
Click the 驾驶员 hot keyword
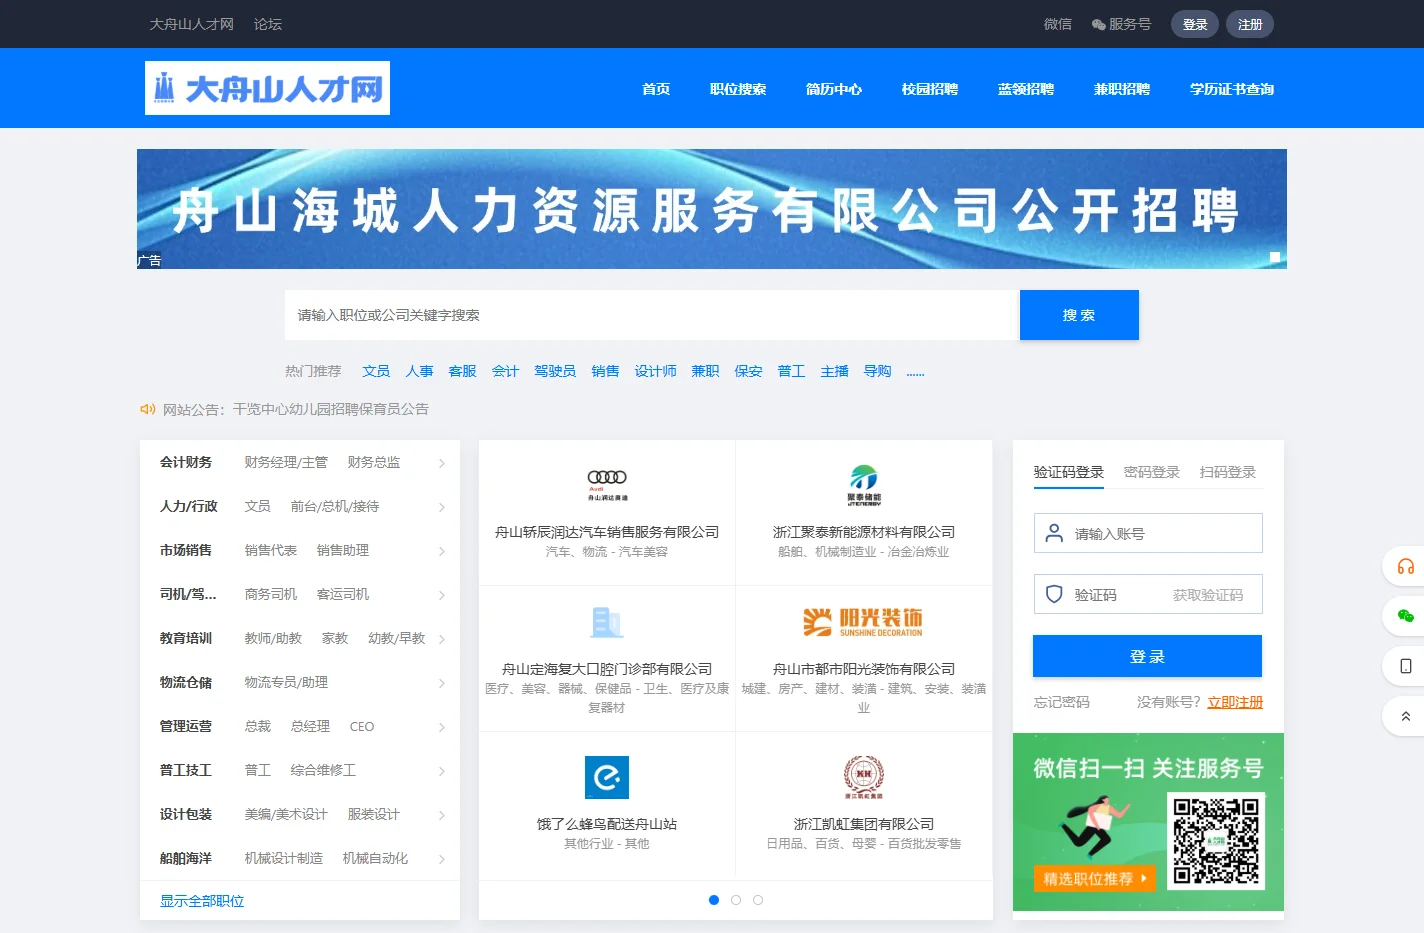pos(555,371)
